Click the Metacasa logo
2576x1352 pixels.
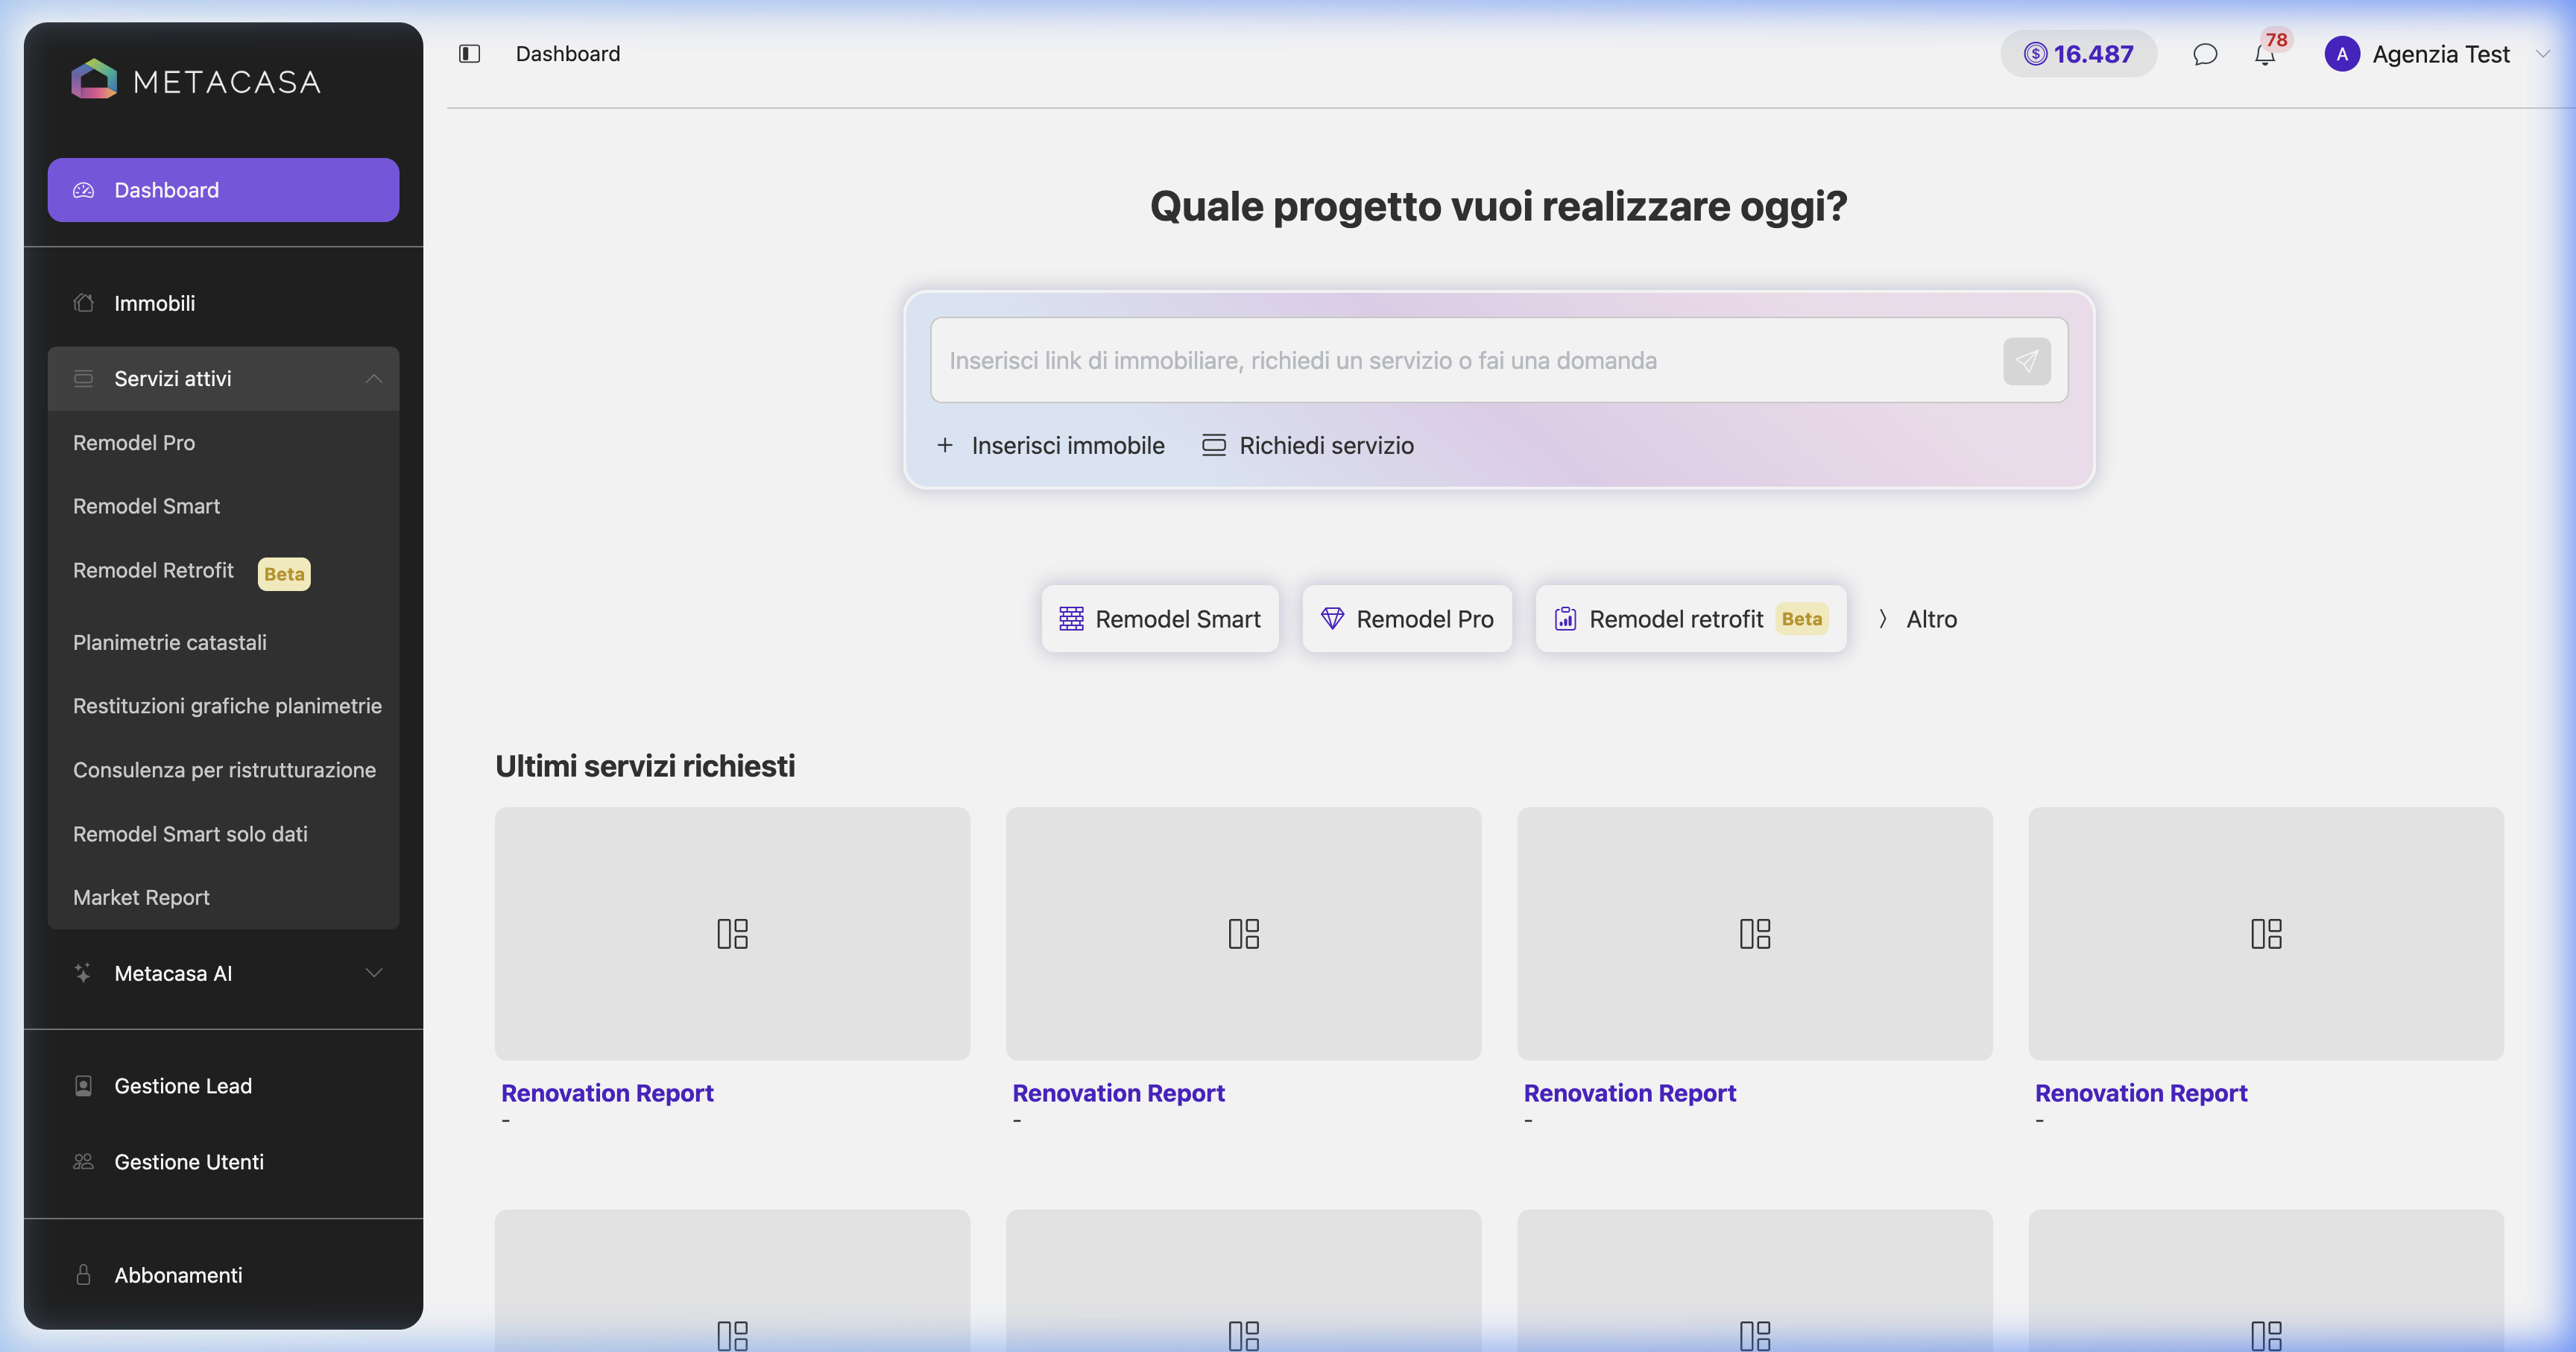(196, 80)
